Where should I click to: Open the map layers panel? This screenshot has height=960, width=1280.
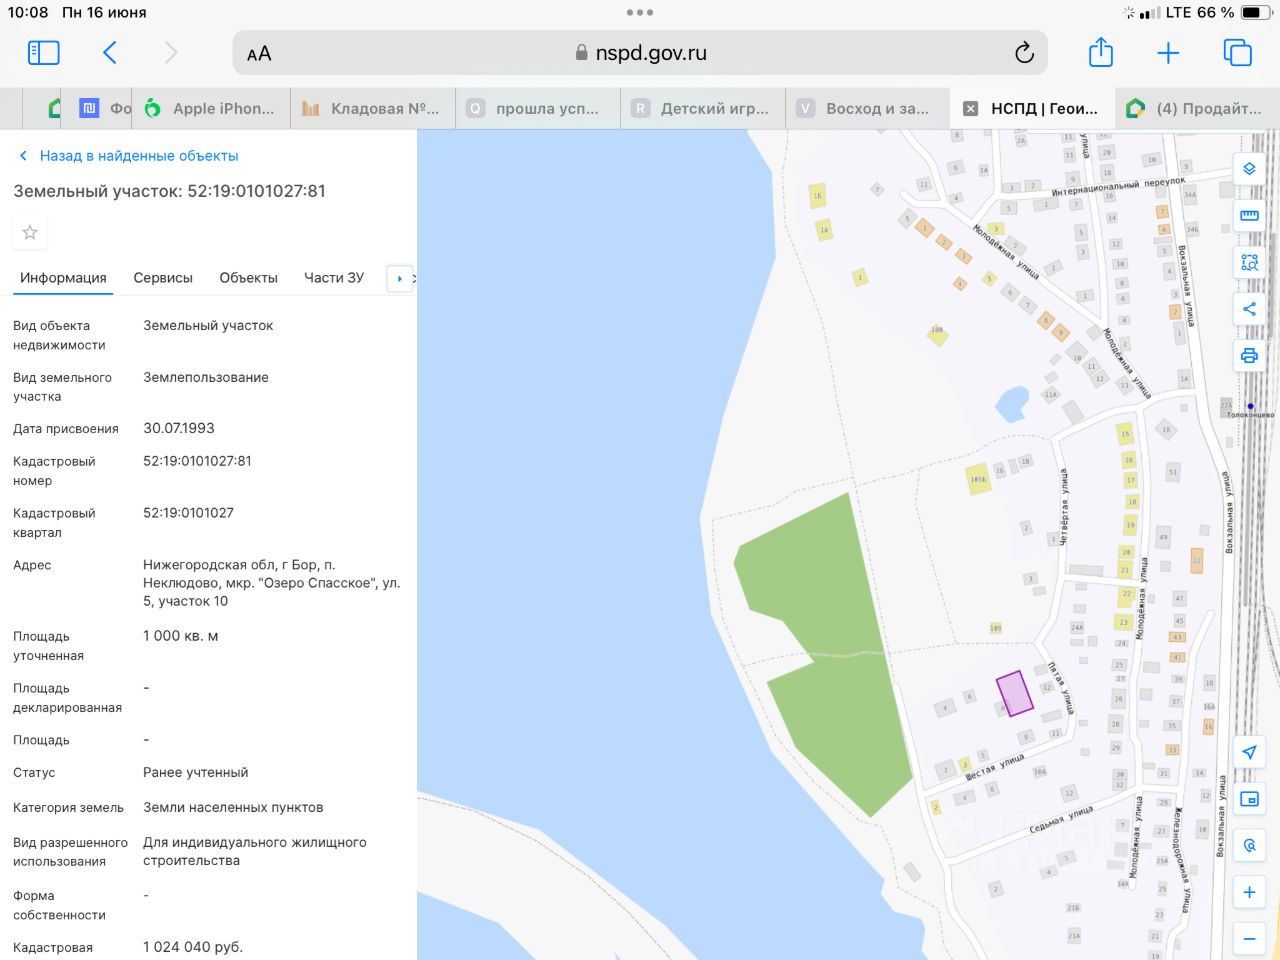[x=1249, y=169]
